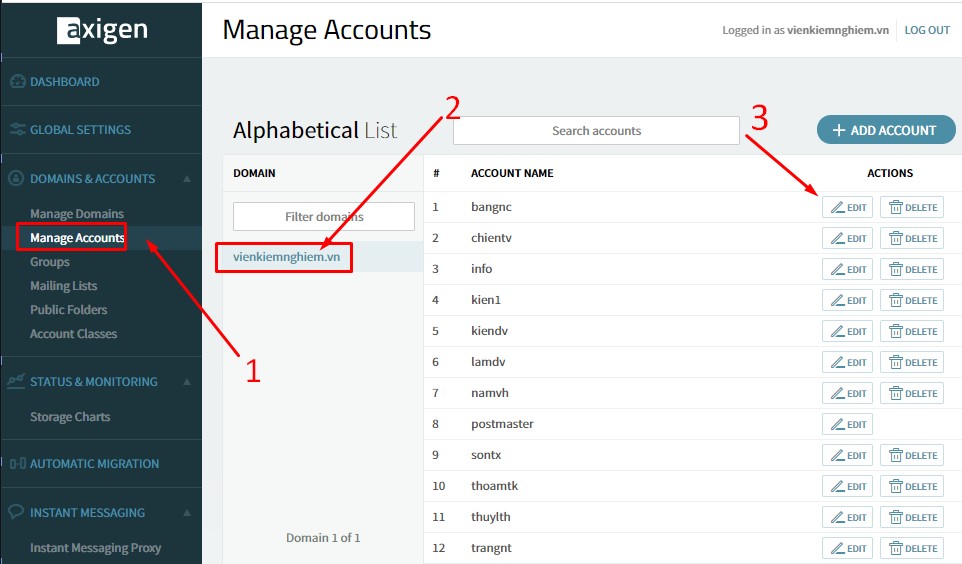The width and height of the screenshot is (962, 564).
Task: Edit the kiendv account
Action: pos(847,331)
